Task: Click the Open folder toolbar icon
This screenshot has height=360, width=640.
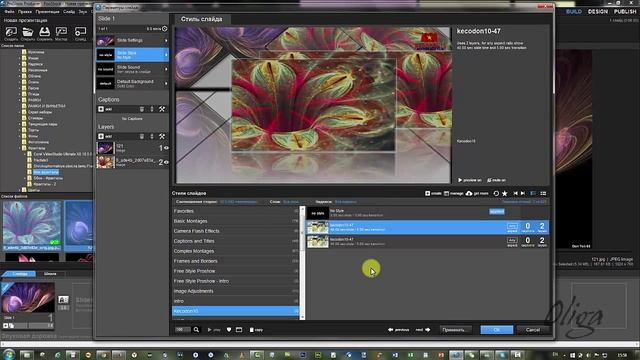Action: (28, 33)
